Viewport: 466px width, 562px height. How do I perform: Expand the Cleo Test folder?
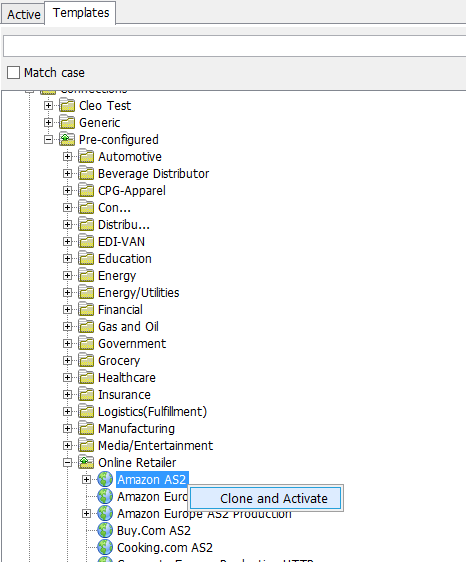tap(48, 106)
